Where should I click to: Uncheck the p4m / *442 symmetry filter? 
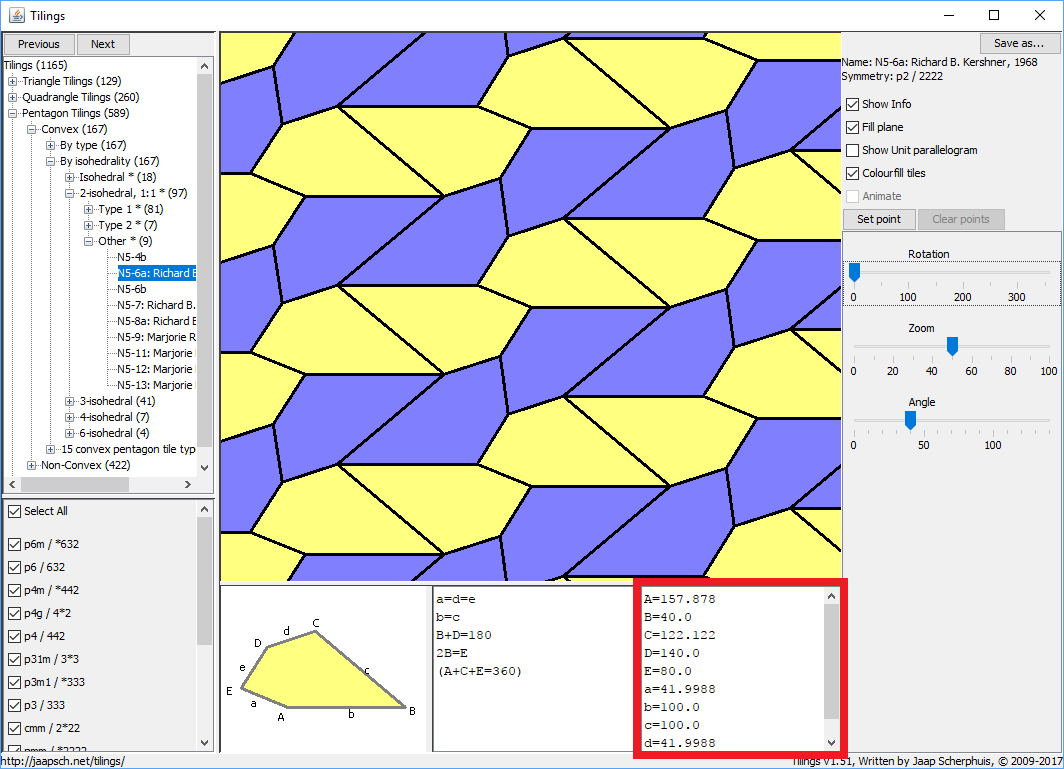pyautogui.click(x=14, y=590)
